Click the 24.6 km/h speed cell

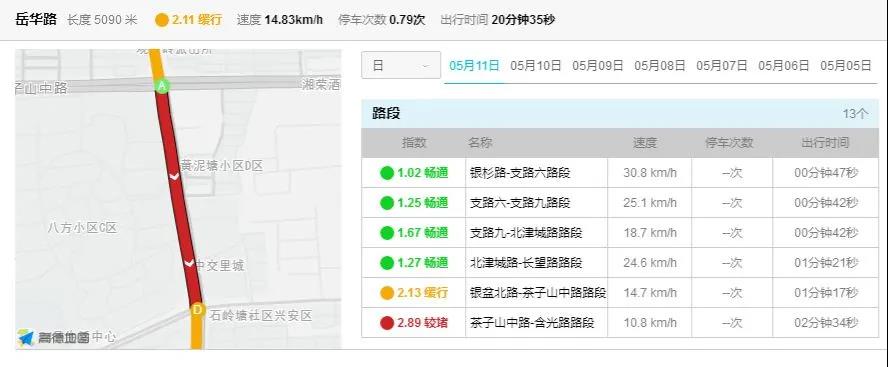tap(650, 263)
